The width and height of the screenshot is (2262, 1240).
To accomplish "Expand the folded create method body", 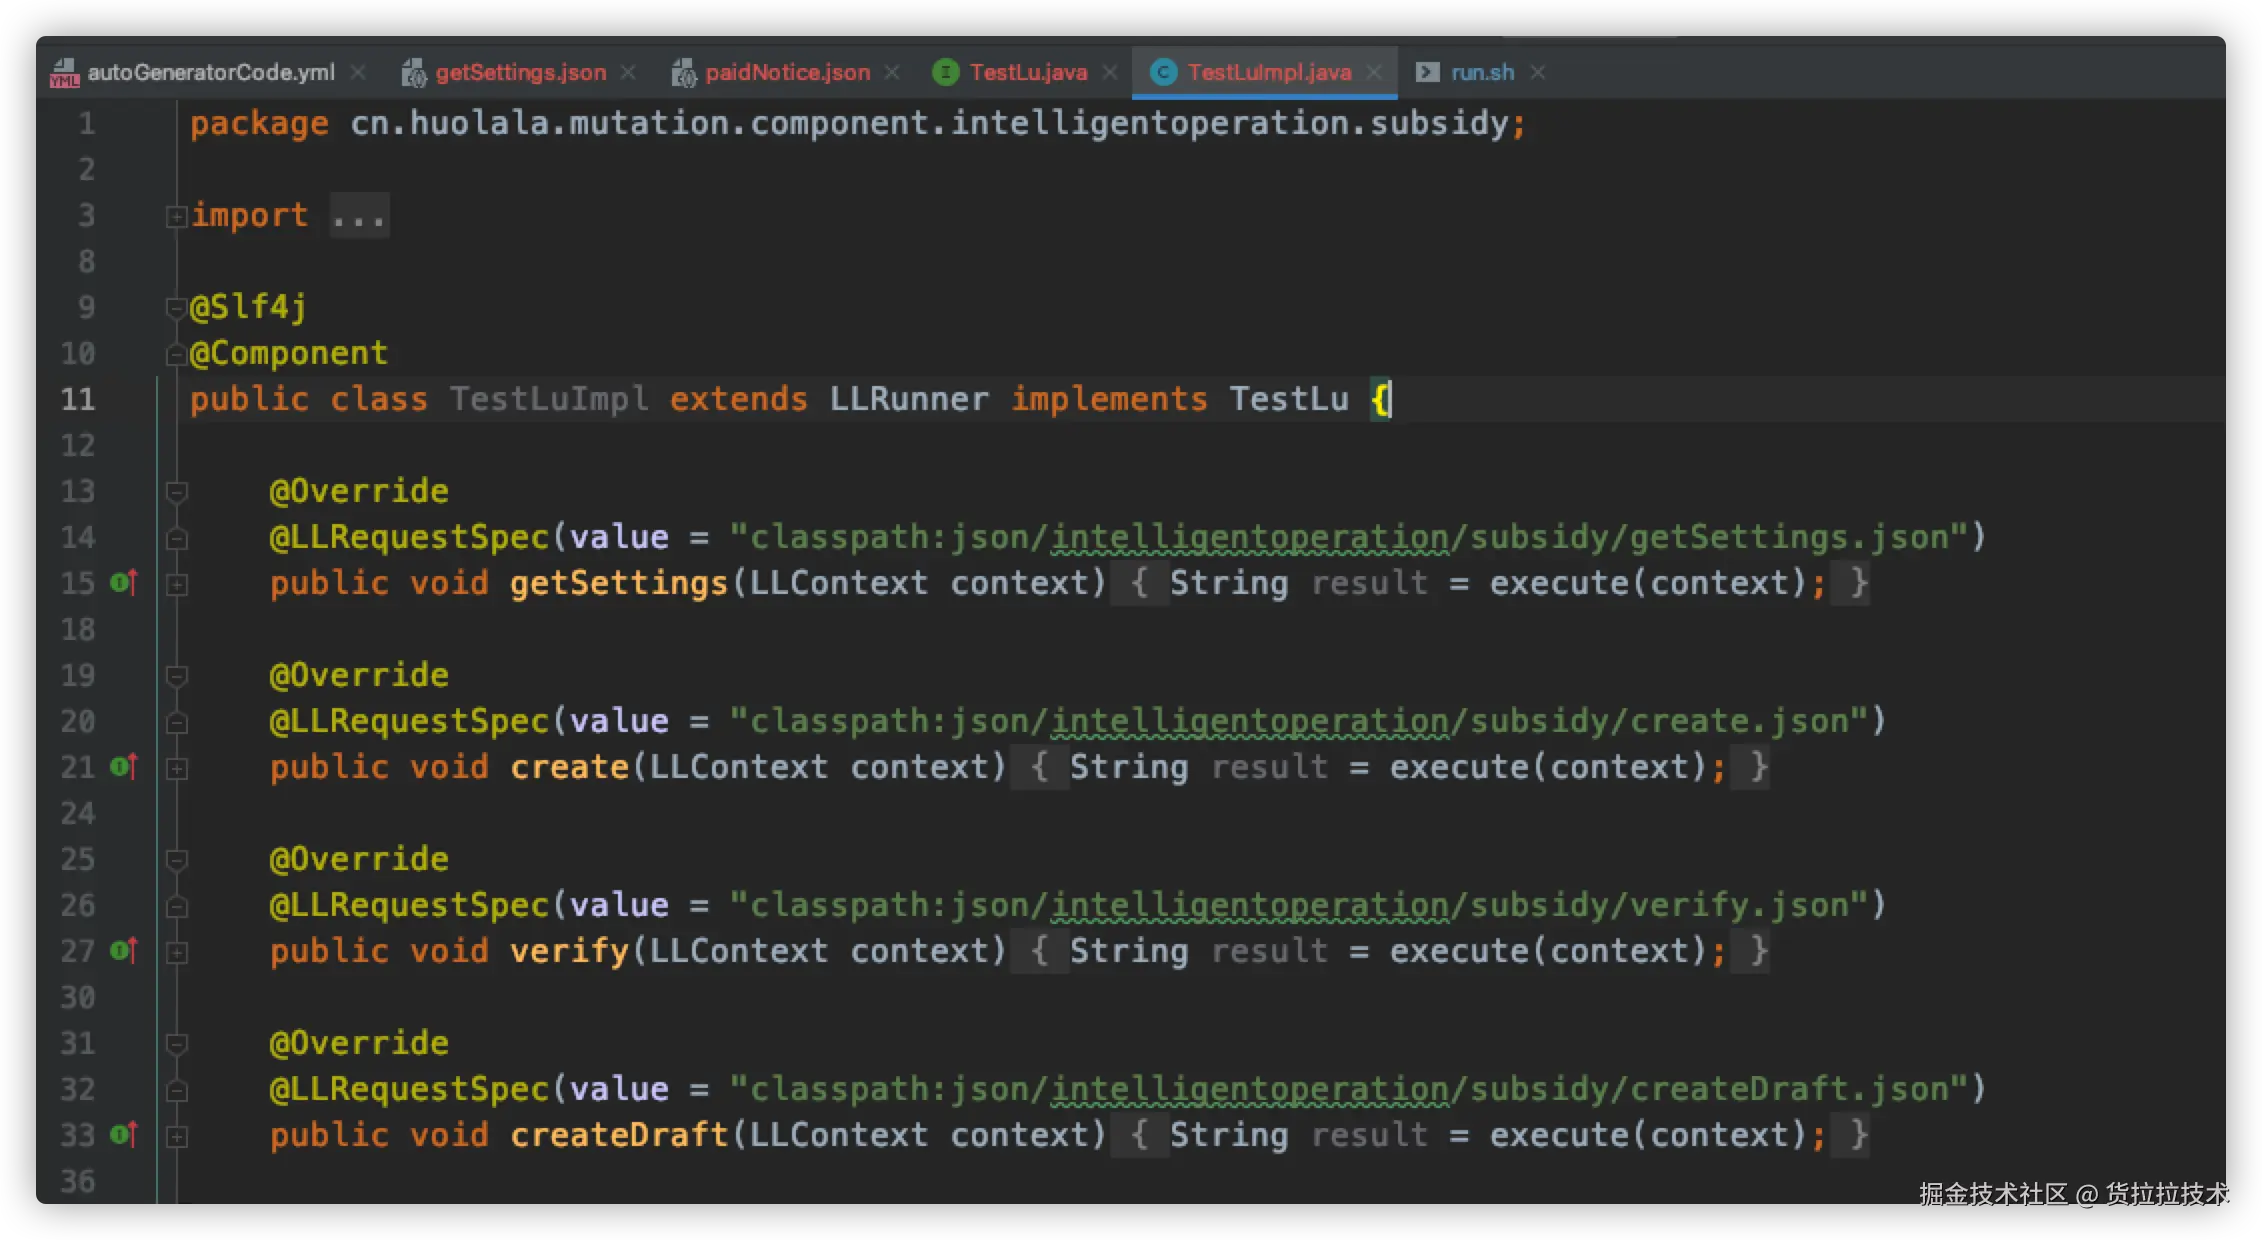I will pyautogui.click(x=177, y=768).
